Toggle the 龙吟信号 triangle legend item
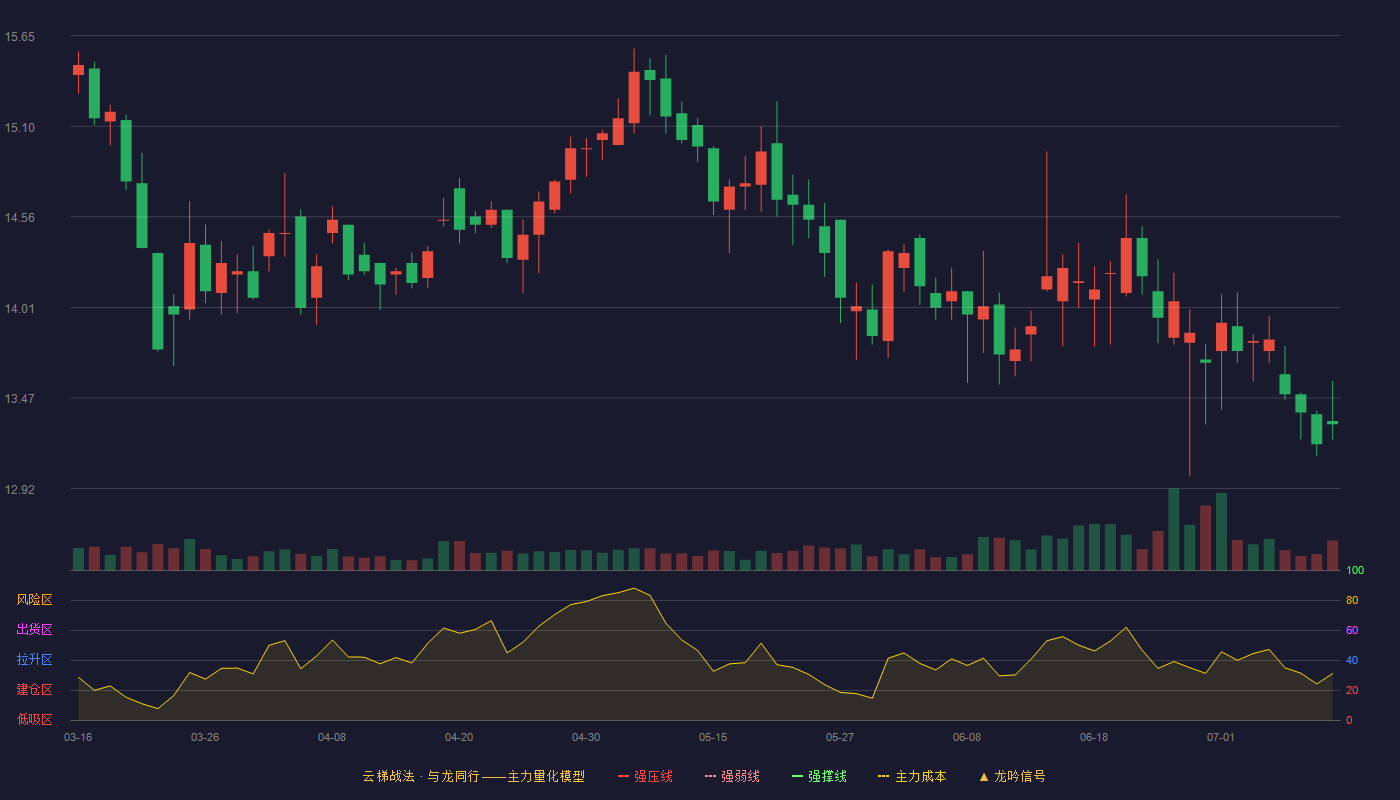Image resolution: width=1400 pixels, height=800 pixels. coord(1012,776)
